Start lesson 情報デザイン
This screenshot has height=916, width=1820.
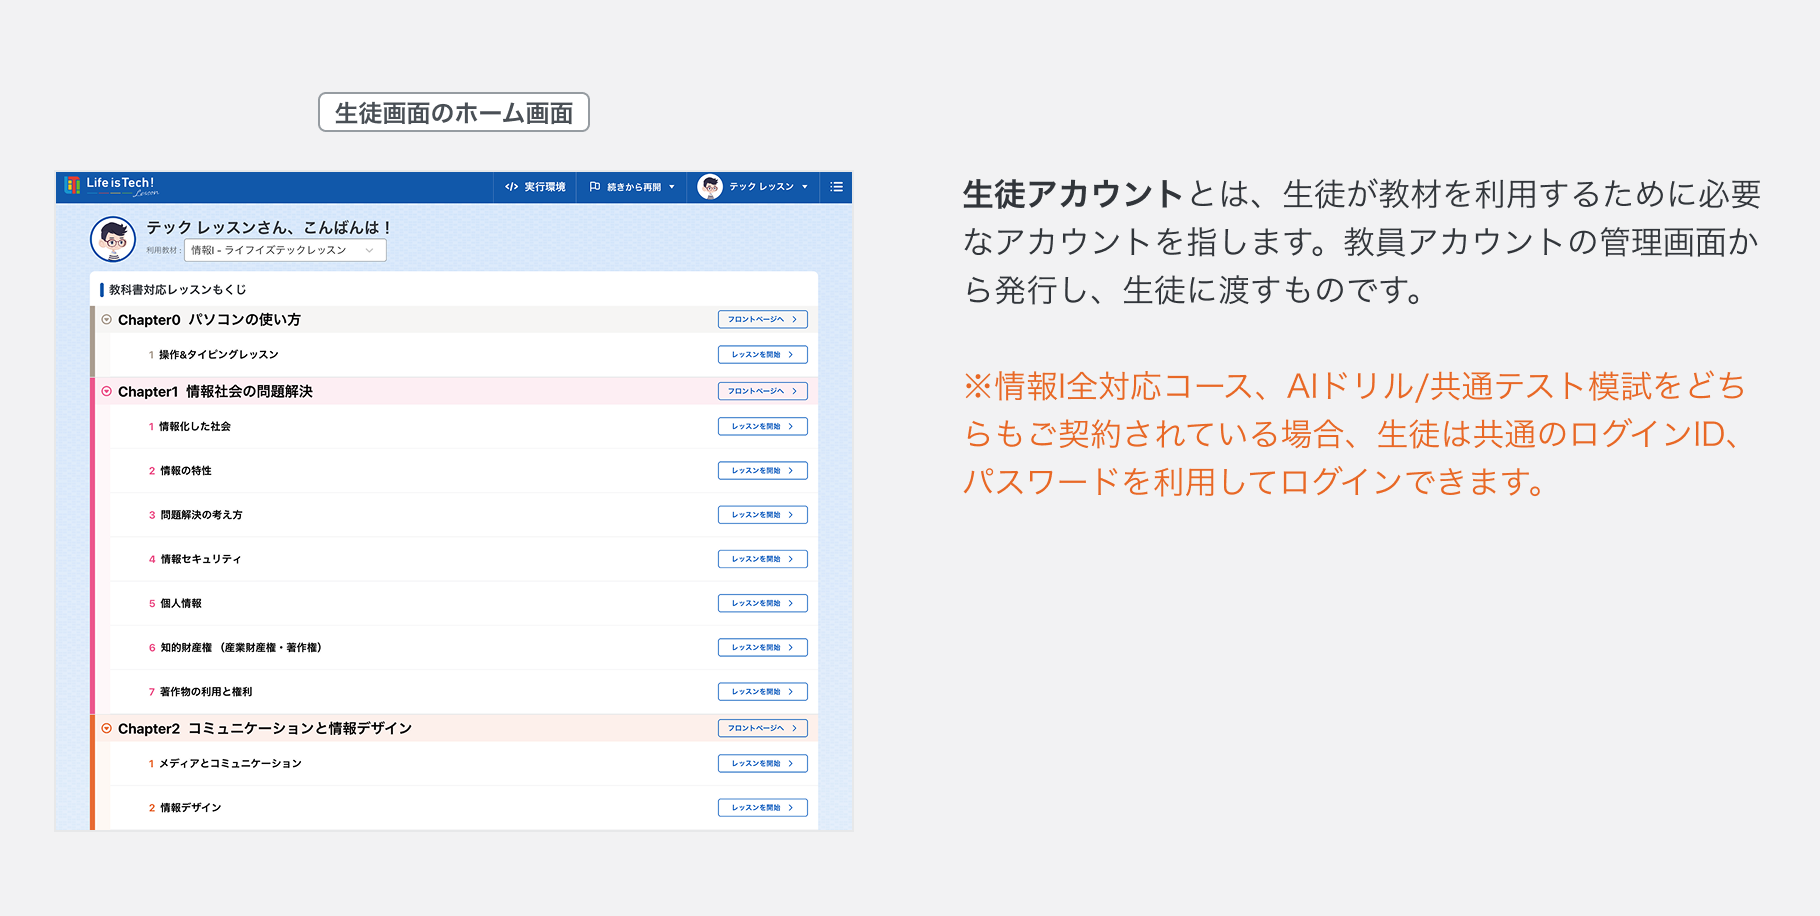tap(762, 808)
